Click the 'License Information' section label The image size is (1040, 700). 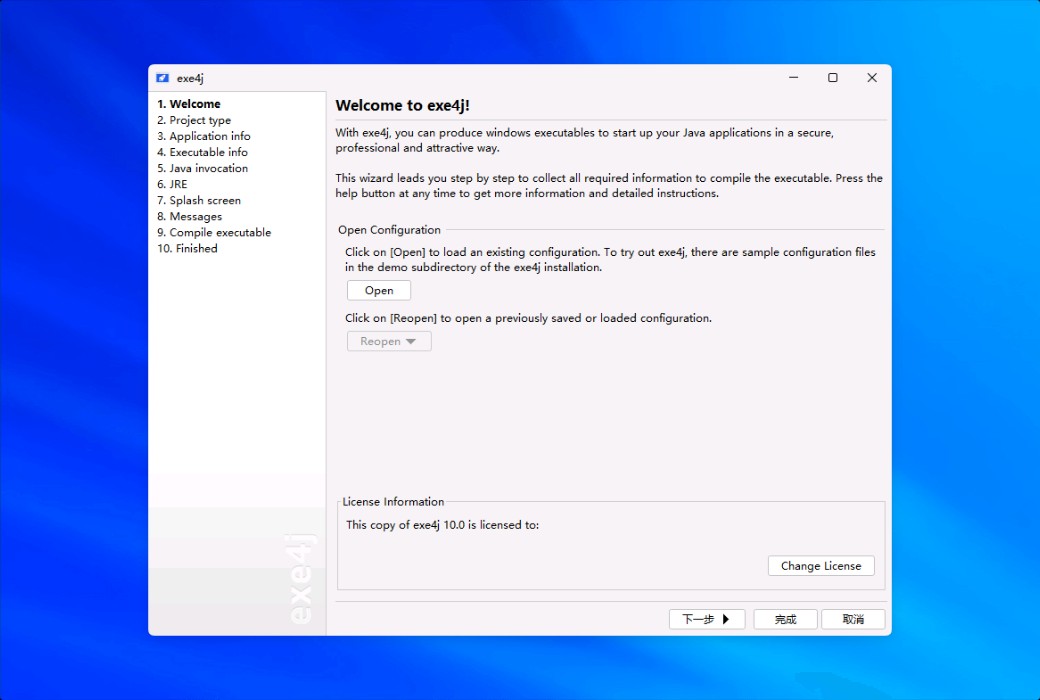(x=393, y=502)
